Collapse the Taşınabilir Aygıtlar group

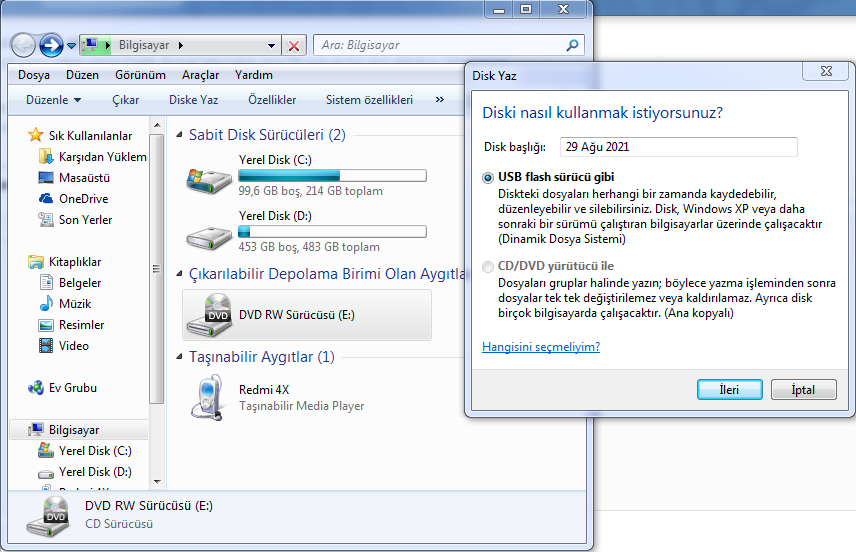pyautogui.click(x=179, y=357)
